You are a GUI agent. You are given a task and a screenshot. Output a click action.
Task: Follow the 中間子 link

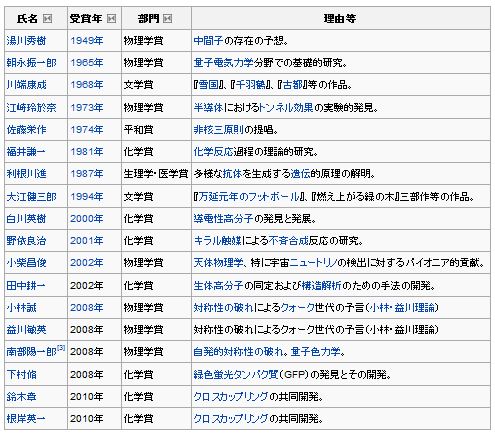(x=208, y=41)
